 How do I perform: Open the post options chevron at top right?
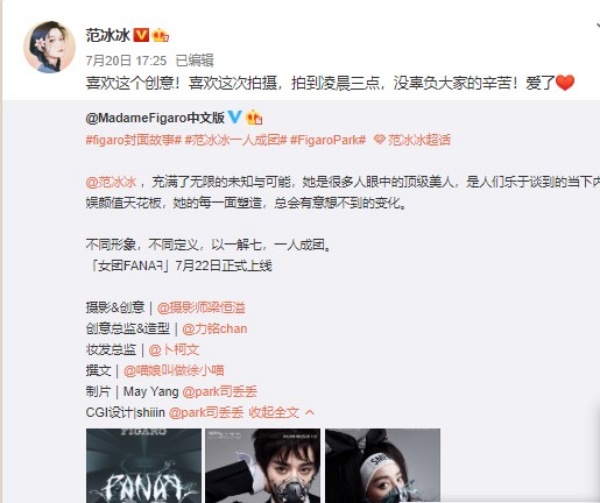coord(597,27)
